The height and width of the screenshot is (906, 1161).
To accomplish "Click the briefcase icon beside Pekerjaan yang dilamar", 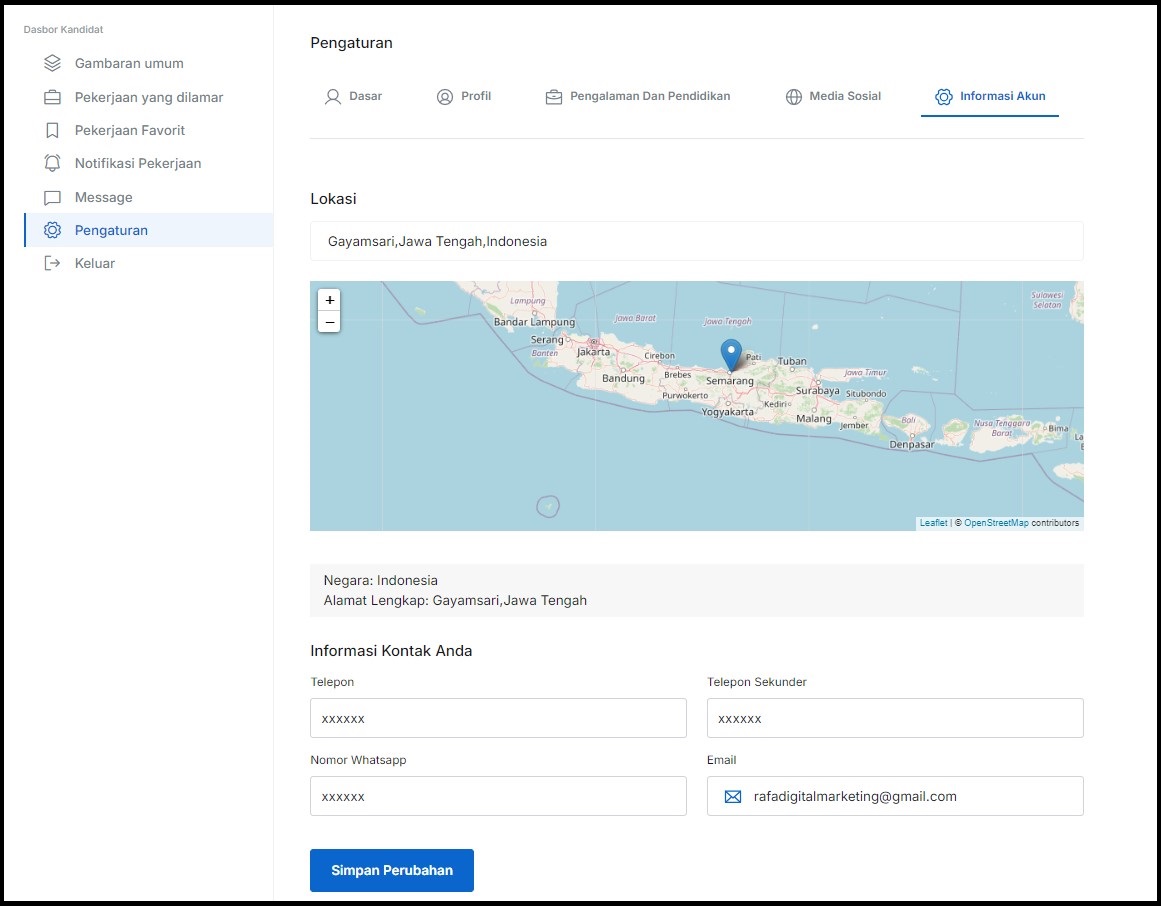I will click(52, 97).
